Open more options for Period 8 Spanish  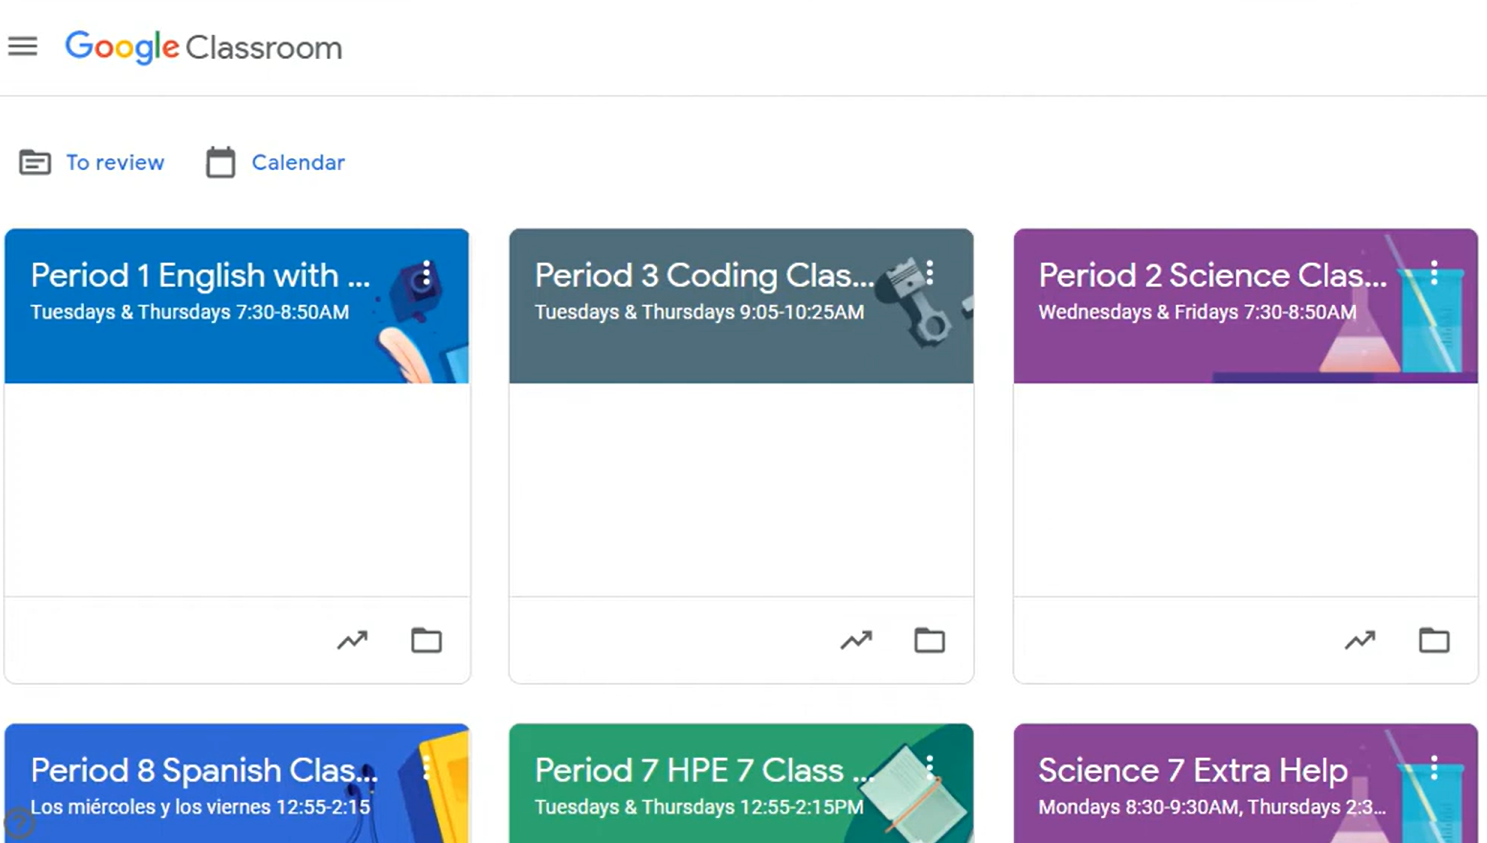click(x=426, y=768)
